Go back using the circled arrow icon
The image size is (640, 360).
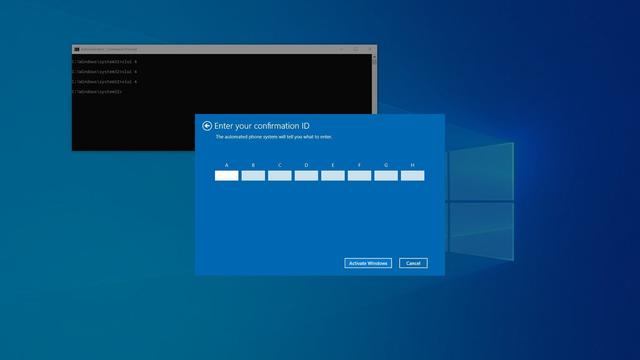pyautogui.click(x=207, y=126)
